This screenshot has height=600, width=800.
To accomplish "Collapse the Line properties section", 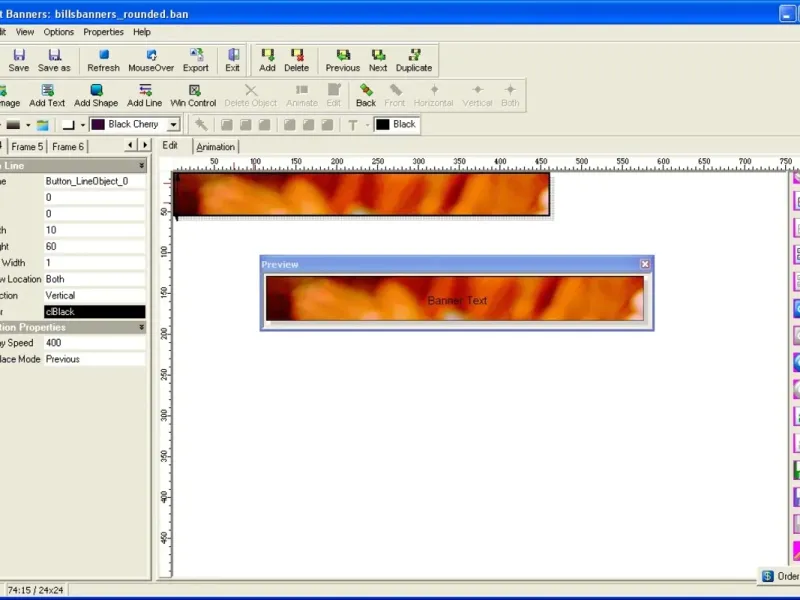I will click(141, 166).
